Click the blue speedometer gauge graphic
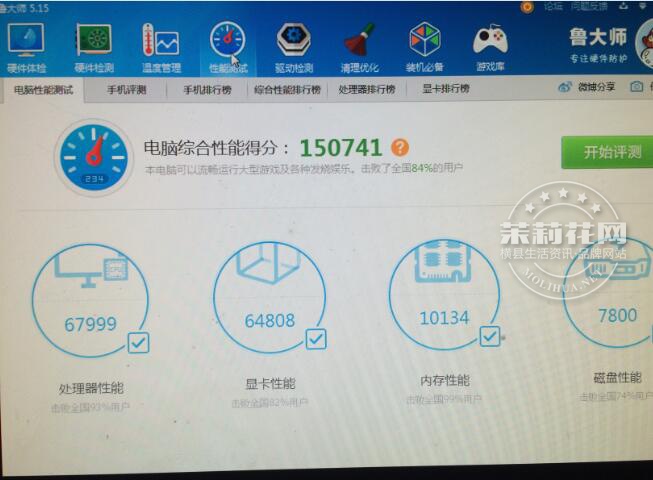This screenshot has width=653, height=480. coord(94,157)
